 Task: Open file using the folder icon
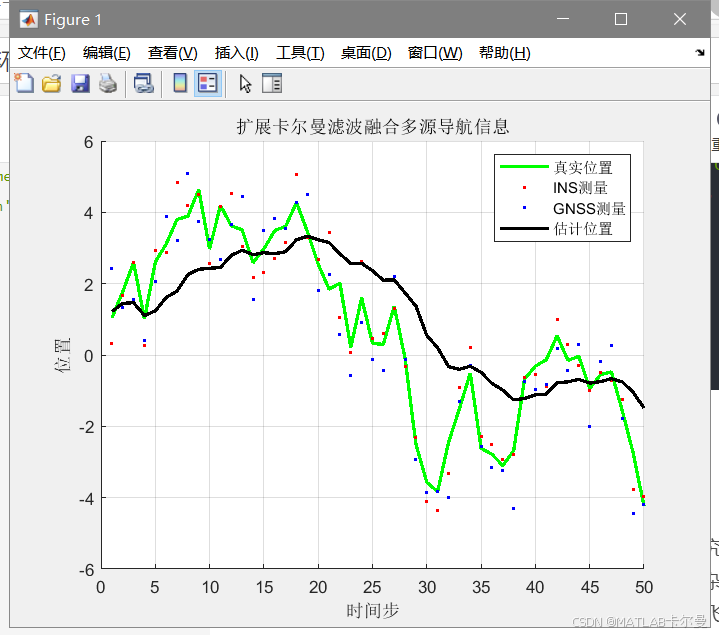point(52,83)
